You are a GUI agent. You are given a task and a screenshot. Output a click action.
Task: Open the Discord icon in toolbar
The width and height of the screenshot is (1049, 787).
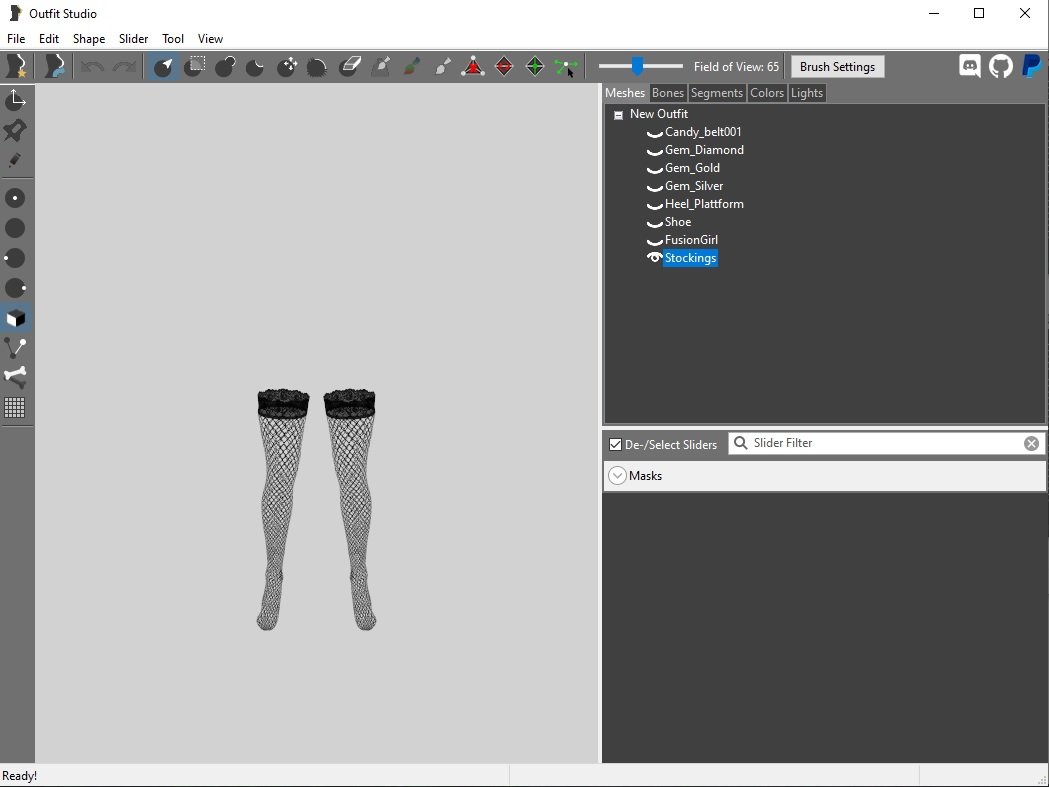(x=969, y=67)
